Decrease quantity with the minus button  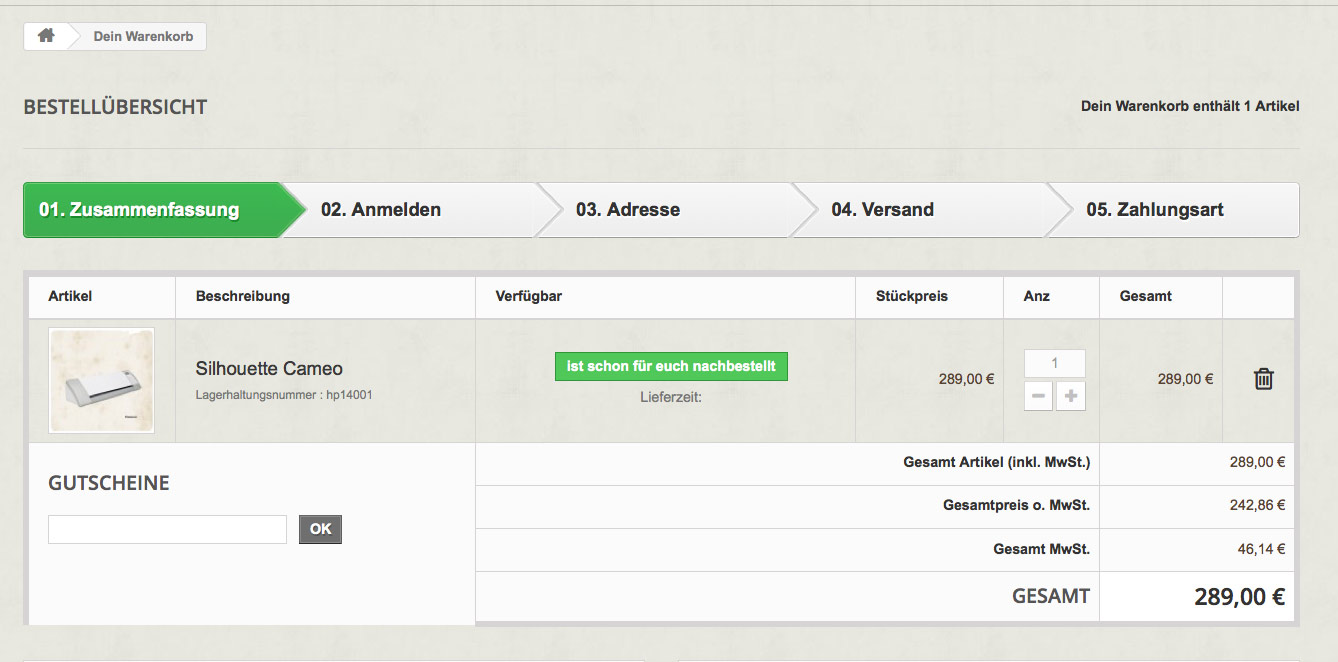1038,397
